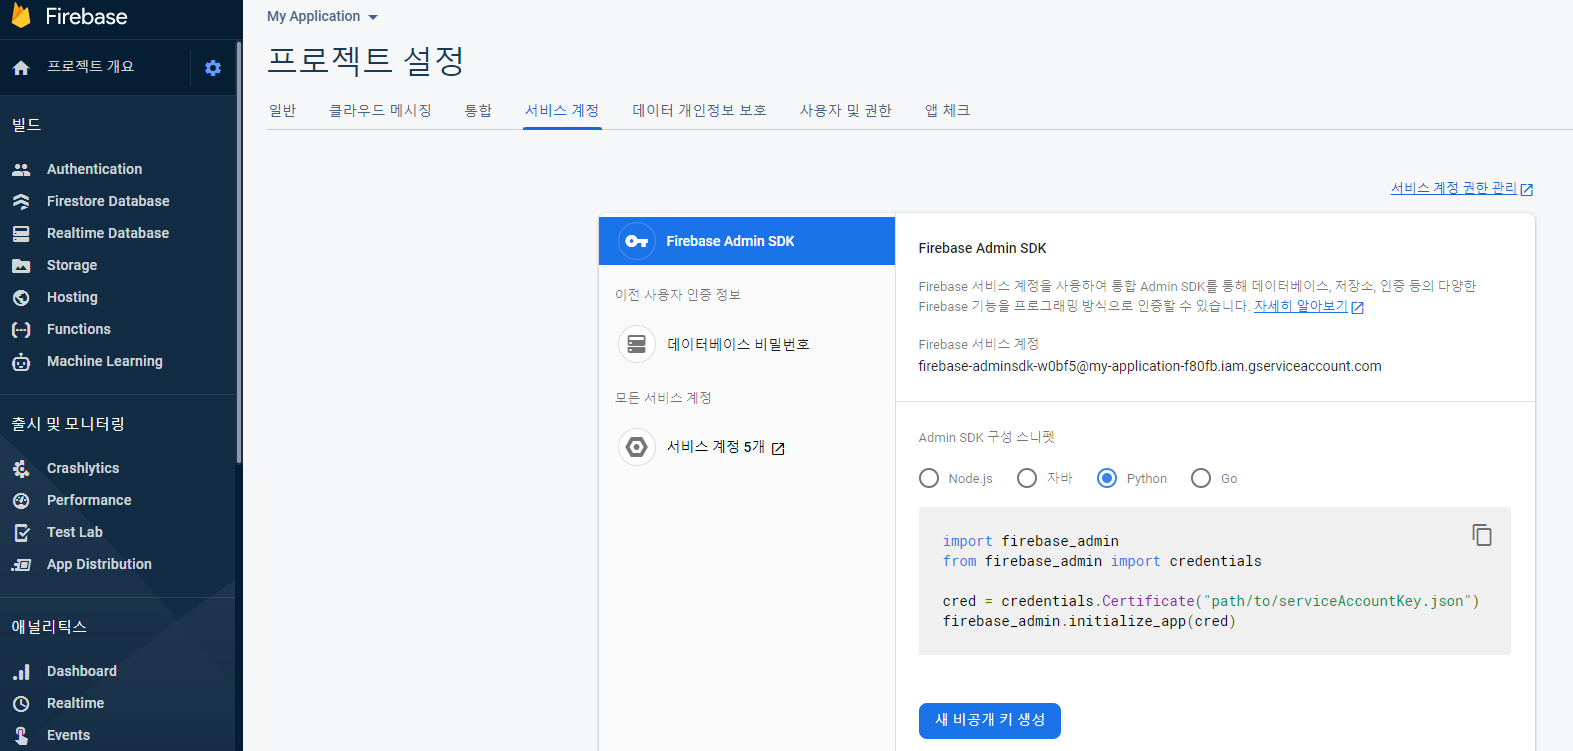This screenshot has width=1573, height=751.
Task: Click the service account email address text
Action: pyautogui.click(x=1150, y=366)
